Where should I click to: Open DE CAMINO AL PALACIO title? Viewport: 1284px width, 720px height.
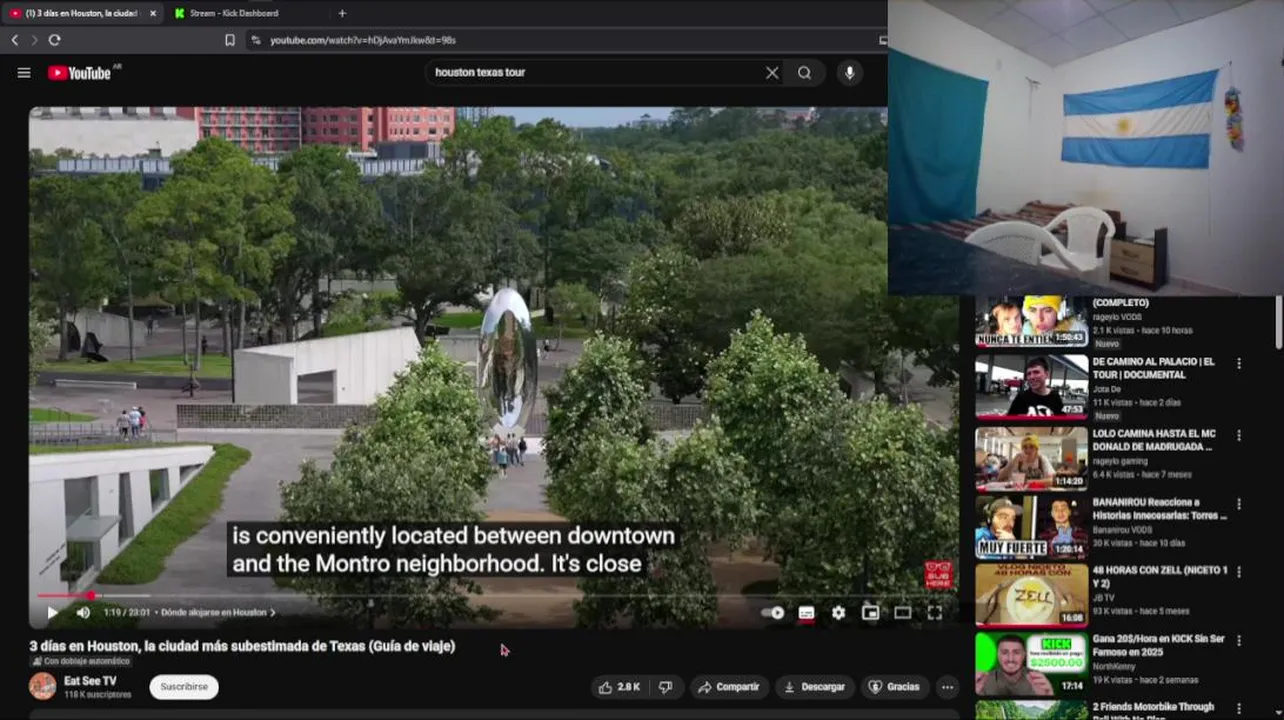pos(1153,368)
